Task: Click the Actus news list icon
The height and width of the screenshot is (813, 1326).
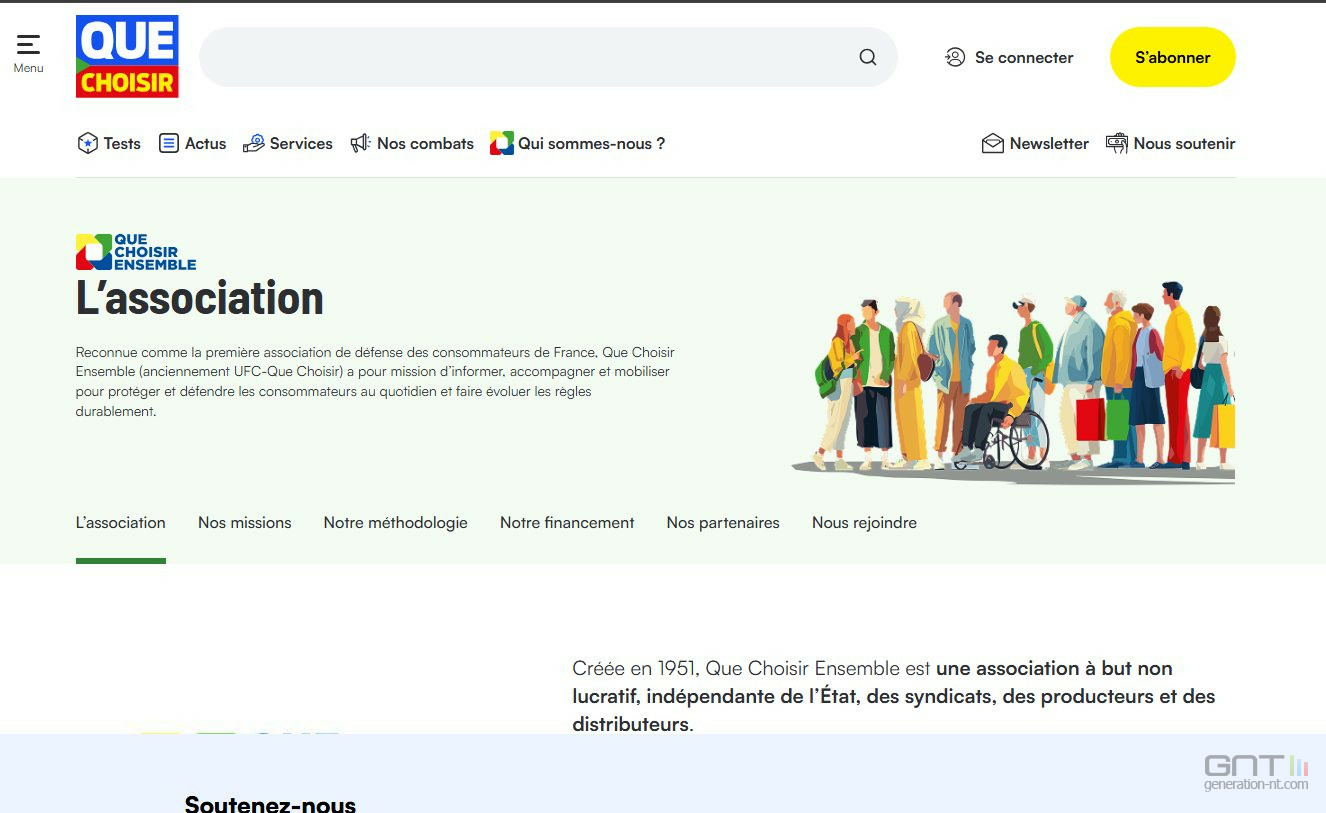Action: [x=169, y=143]
